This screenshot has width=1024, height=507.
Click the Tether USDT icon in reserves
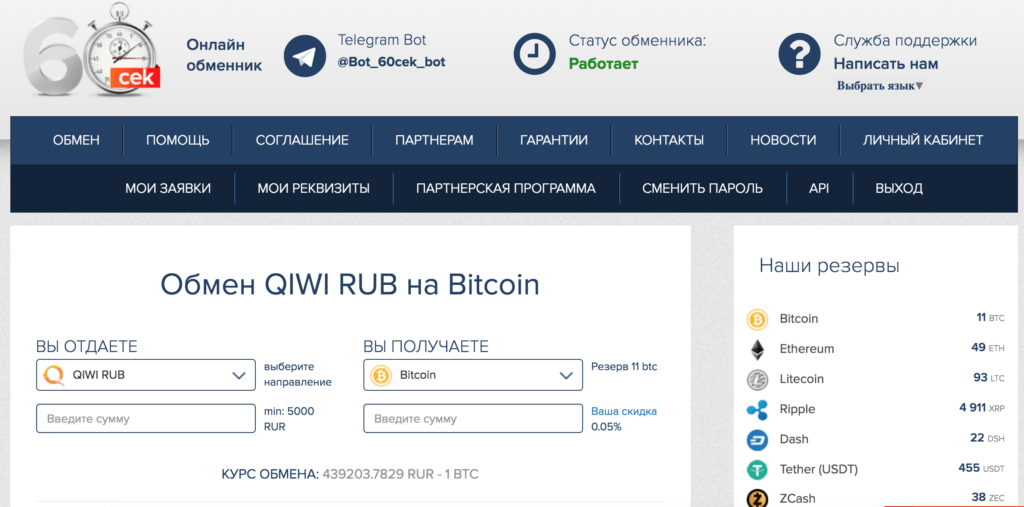pyautogui.click(x=757, y=469)
